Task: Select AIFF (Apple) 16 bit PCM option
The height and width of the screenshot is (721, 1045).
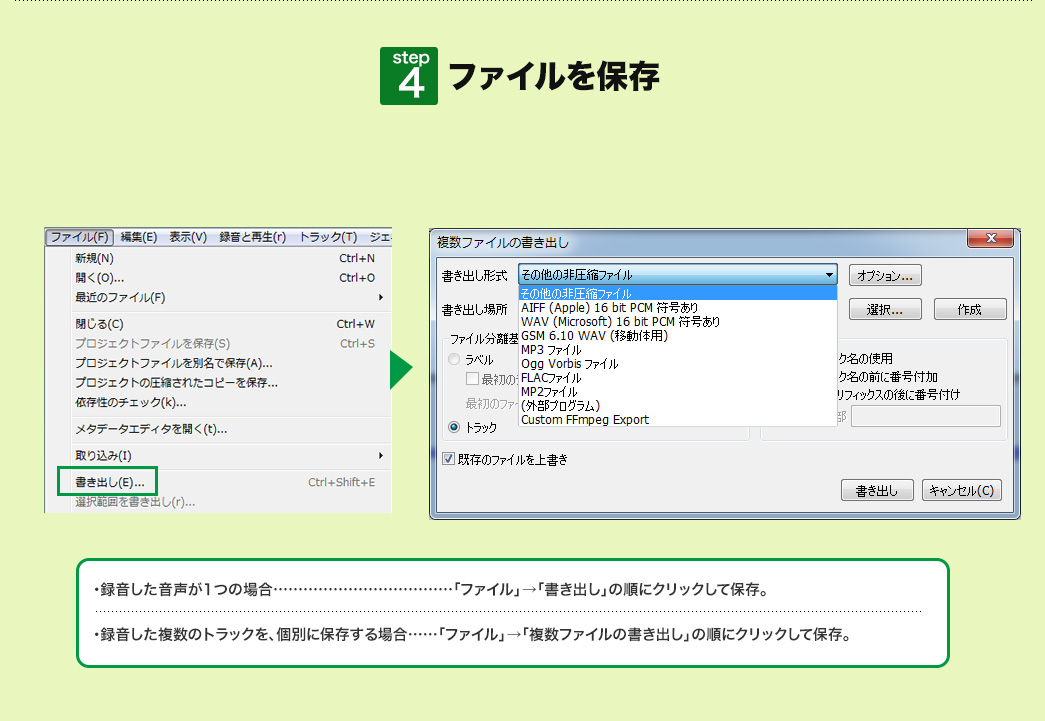Action: (677, 307)
